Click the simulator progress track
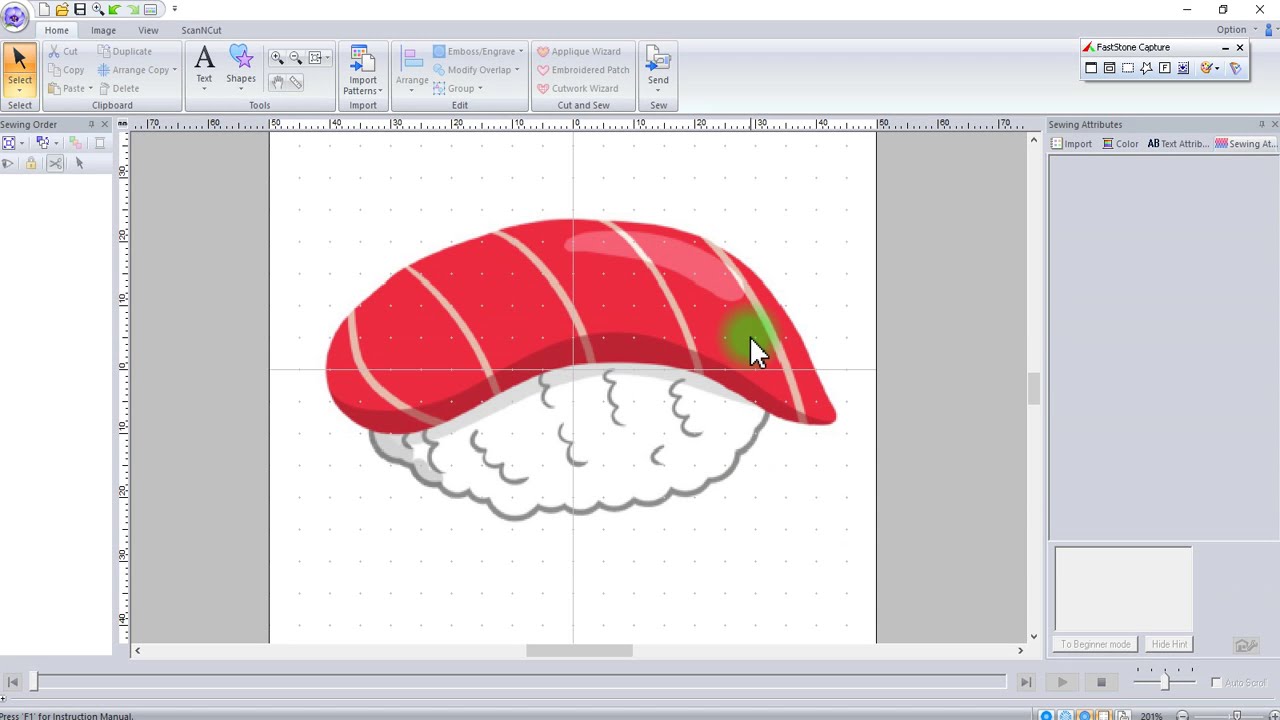The height and width of the screenshot is (720, 1280). tap(520, 682)
